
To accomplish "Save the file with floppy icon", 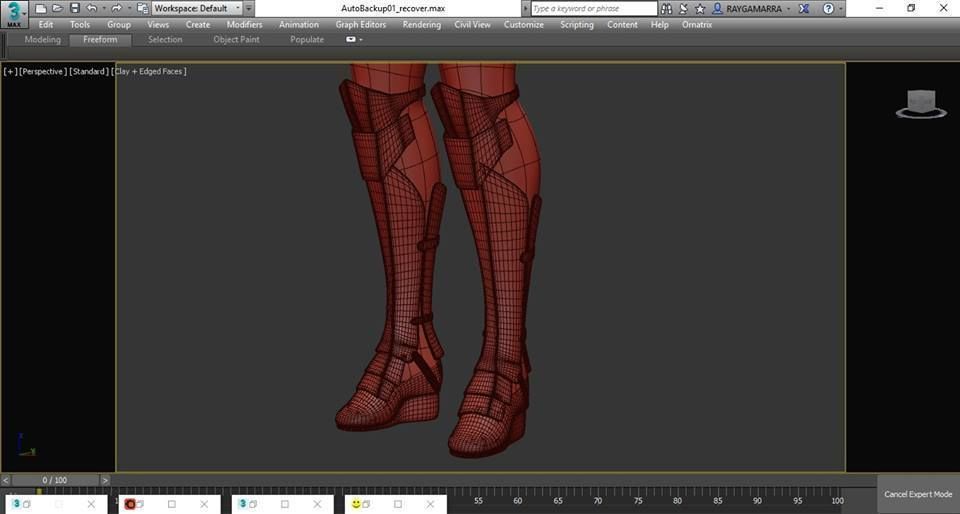I will coord(75,9).
